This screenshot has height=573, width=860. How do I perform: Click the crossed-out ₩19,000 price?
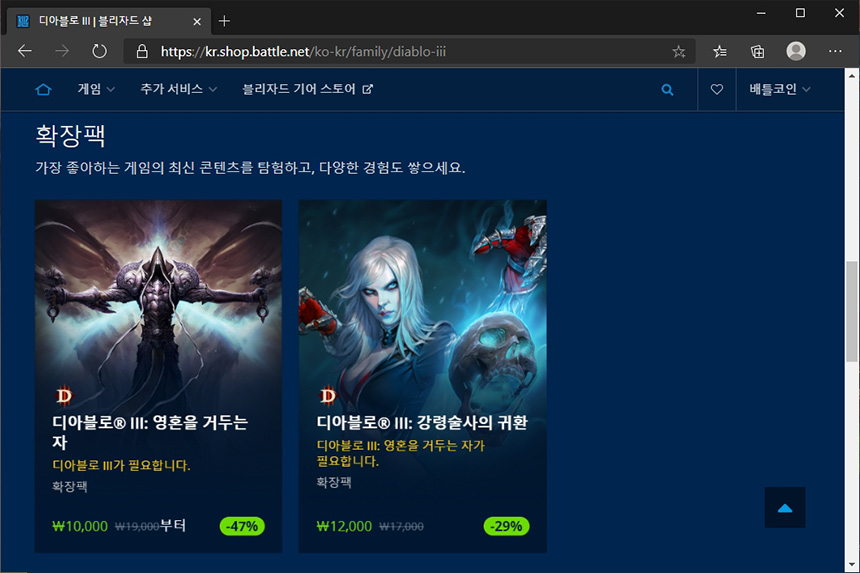137,527
